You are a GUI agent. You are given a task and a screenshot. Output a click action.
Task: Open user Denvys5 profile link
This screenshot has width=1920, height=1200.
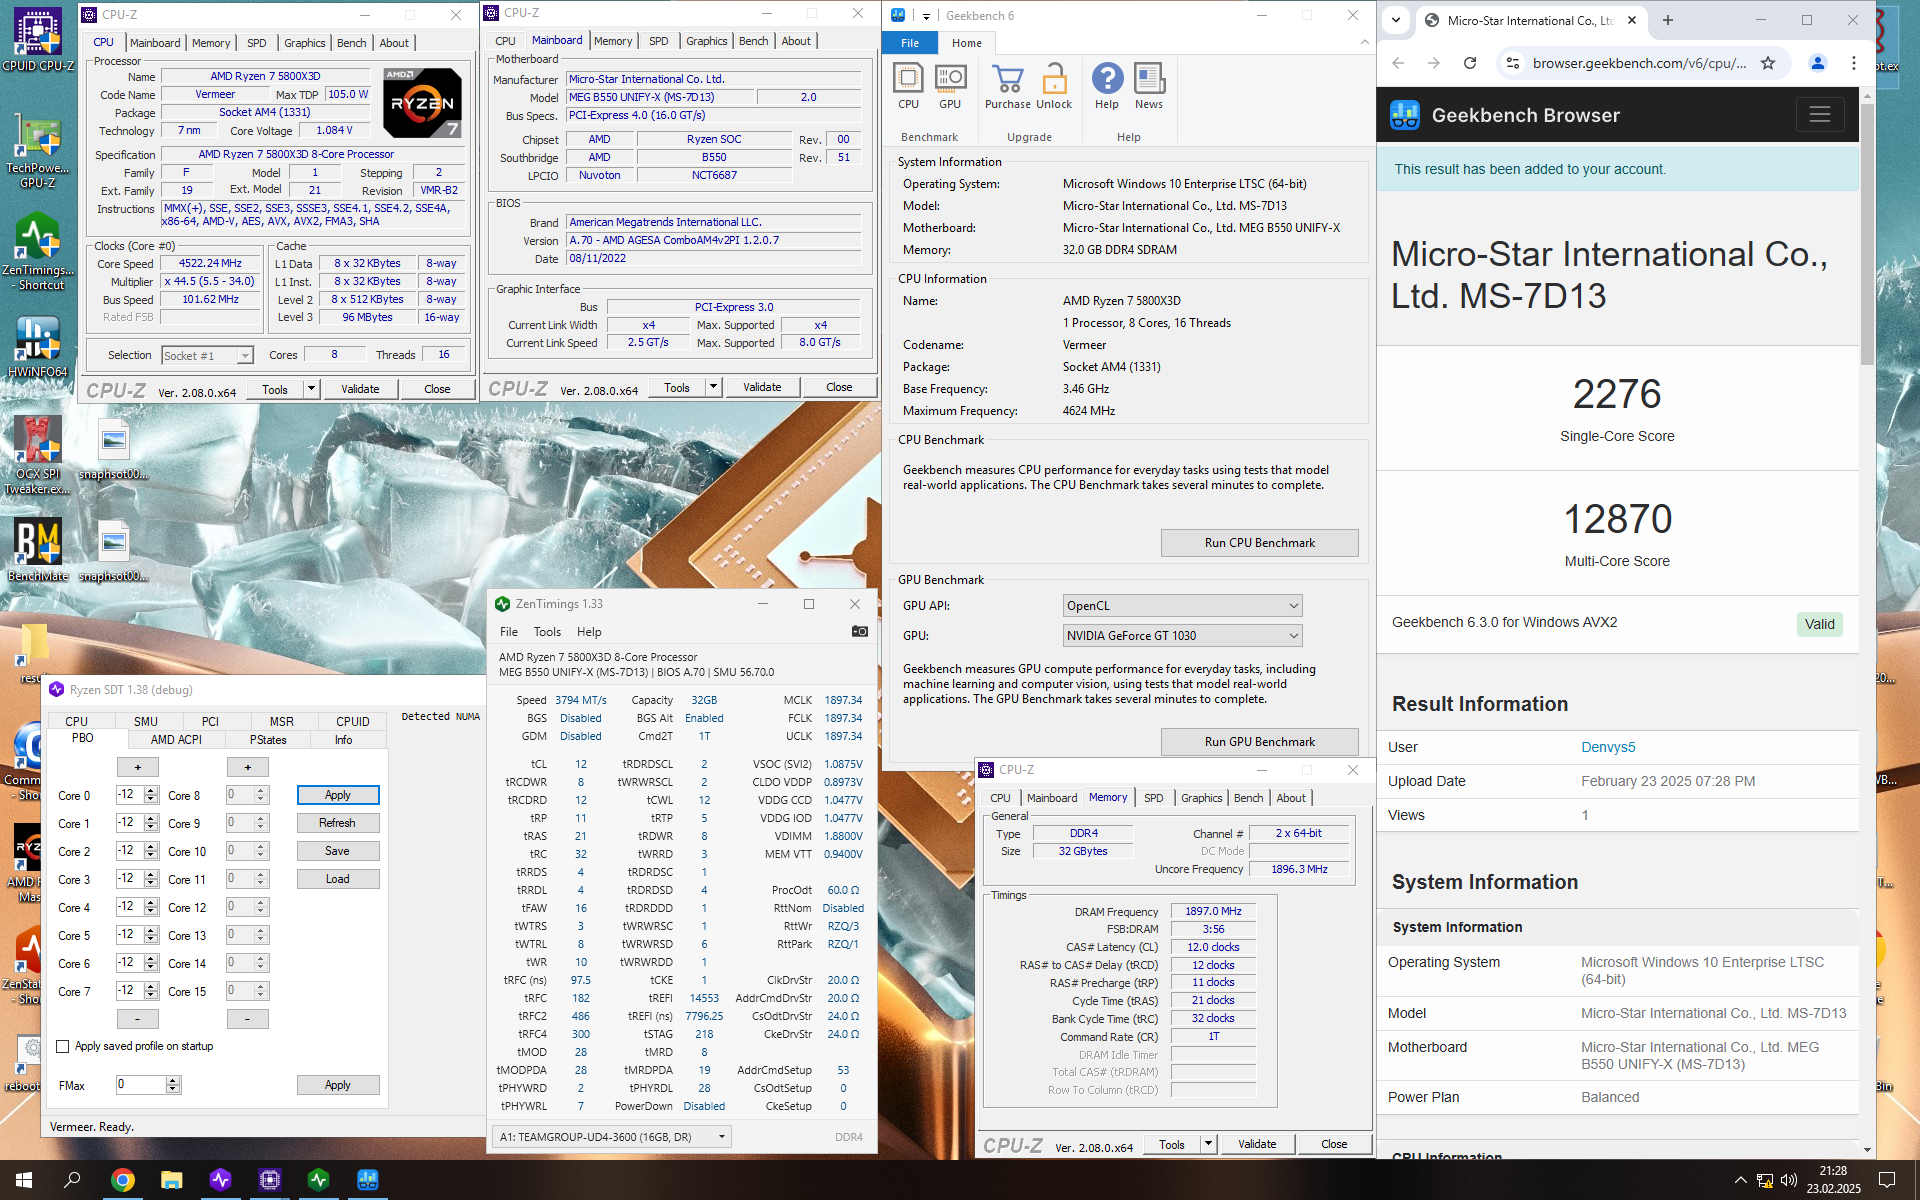1608,747
